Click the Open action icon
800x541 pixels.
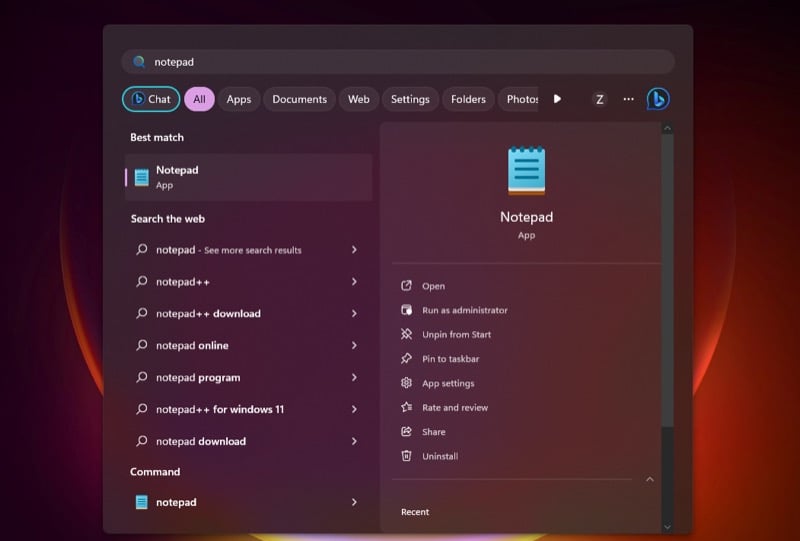click(x=406, y=286)
